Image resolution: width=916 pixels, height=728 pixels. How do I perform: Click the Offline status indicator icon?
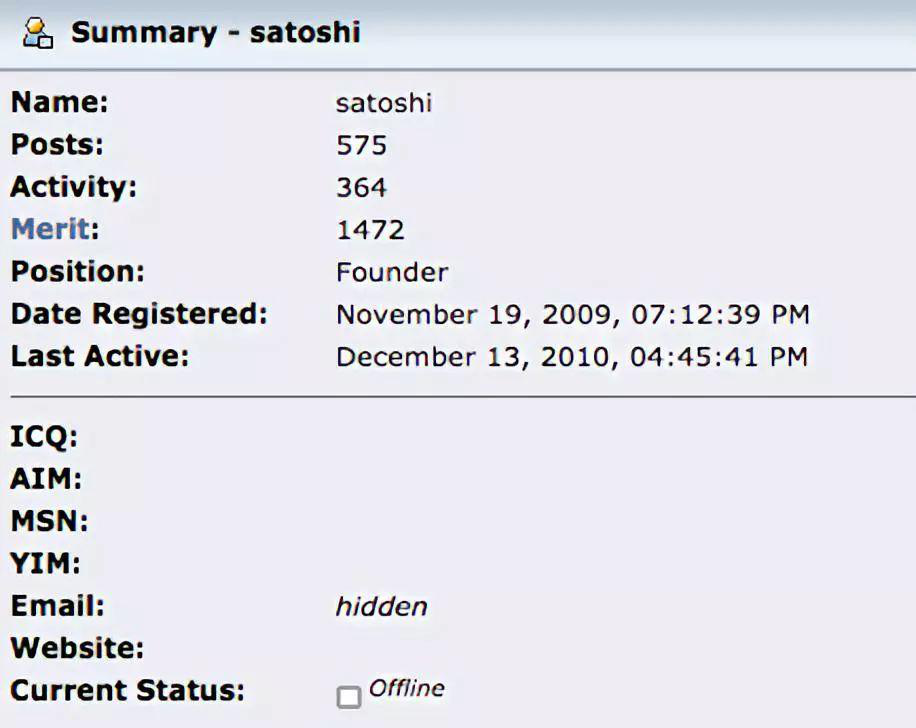349,697
